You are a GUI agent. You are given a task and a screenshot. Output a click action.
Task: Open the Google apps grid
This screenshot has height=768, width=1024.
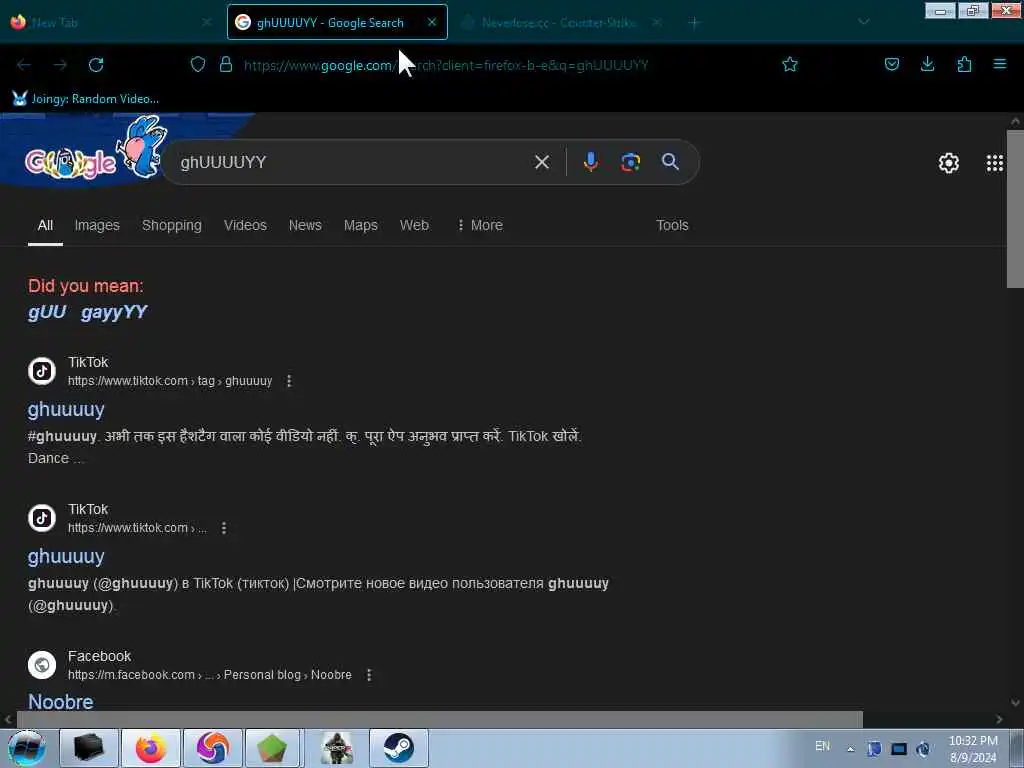click(x=995, y=163)
